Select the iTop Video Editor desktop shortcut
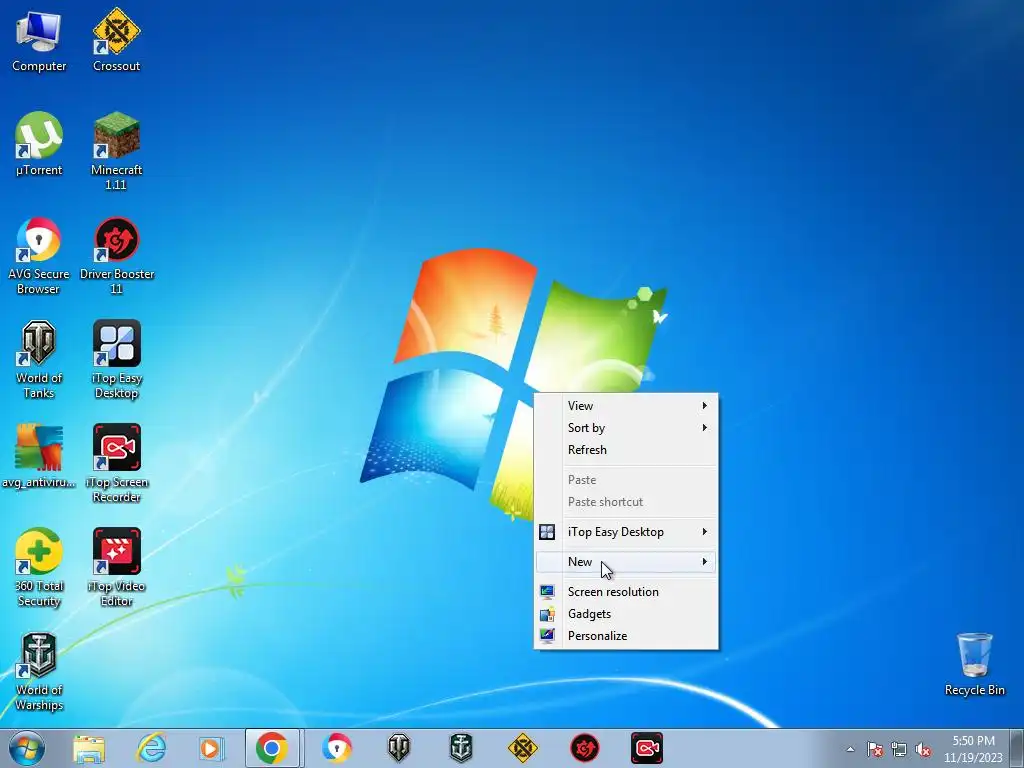Image resolution: width=1024 pixels, height=768 pixels. [x=116, y=568]
